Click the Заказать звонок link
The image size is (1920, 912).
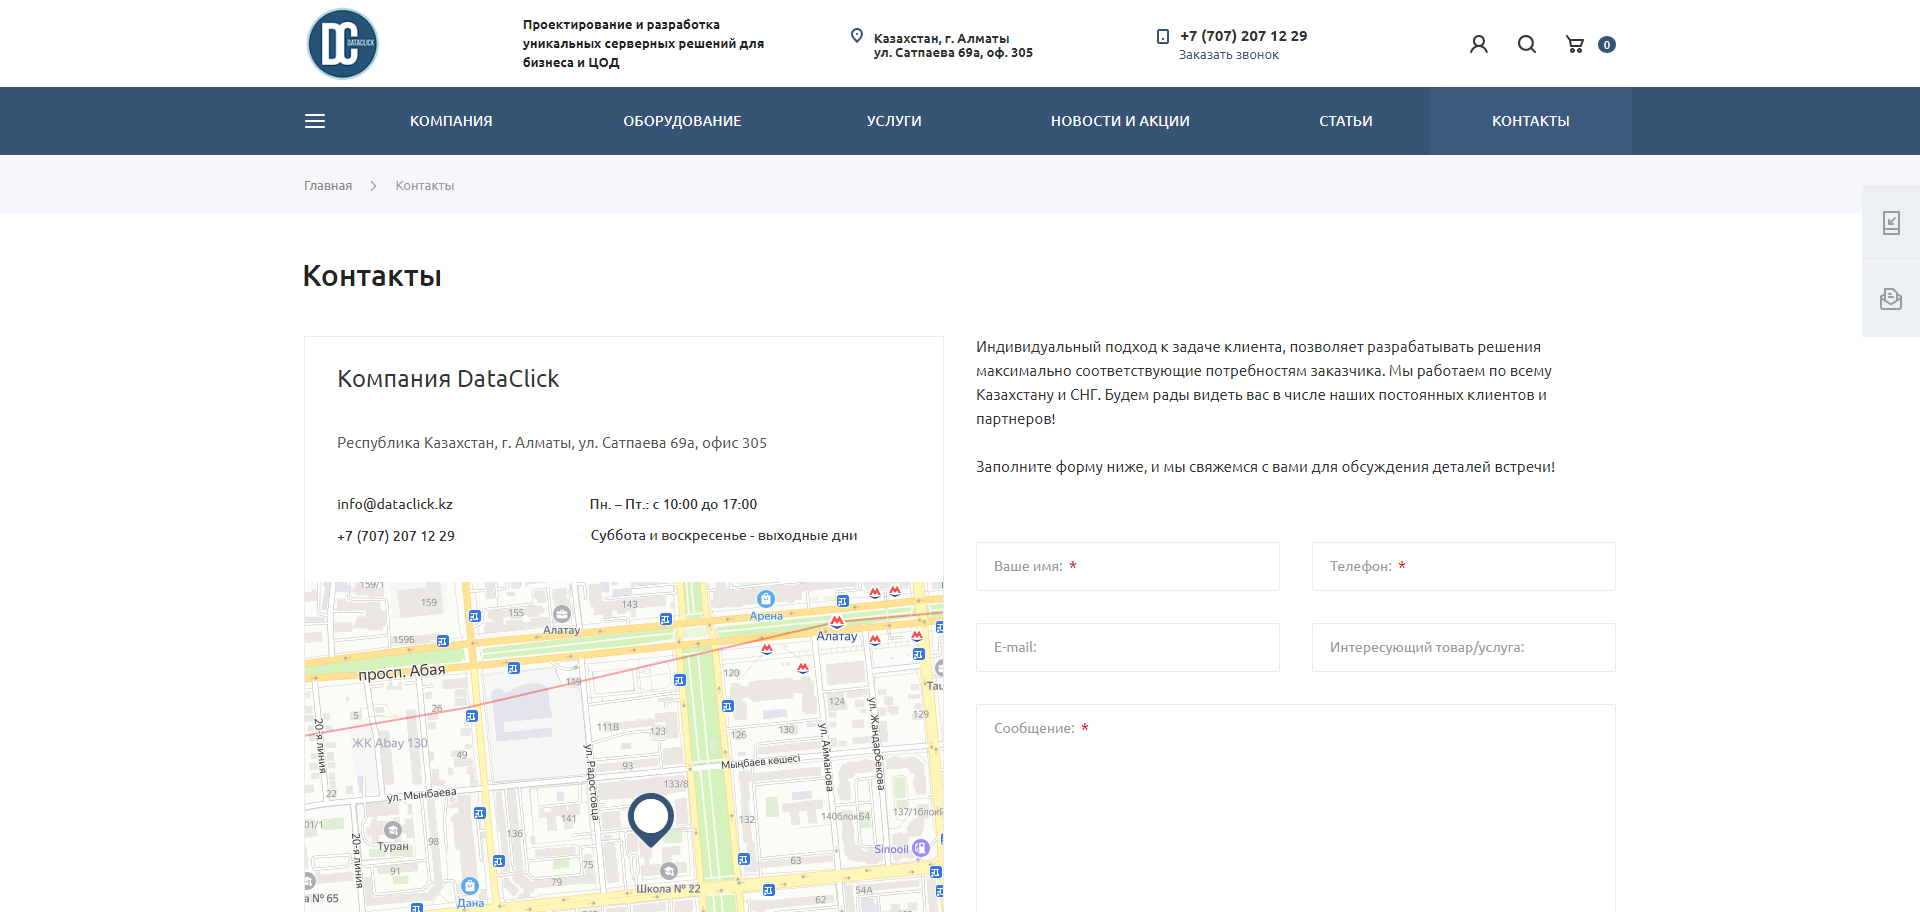tap(1228, 55)
